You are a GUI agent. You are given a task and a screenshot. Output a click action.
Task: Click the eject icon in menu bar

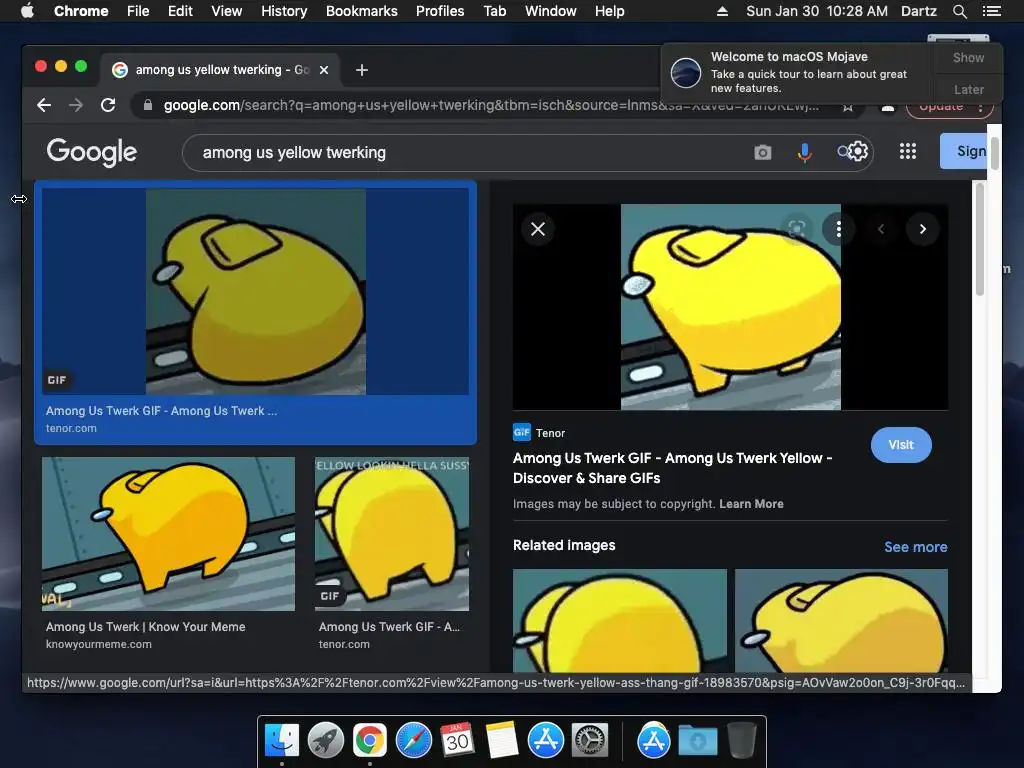coord(722,11)
